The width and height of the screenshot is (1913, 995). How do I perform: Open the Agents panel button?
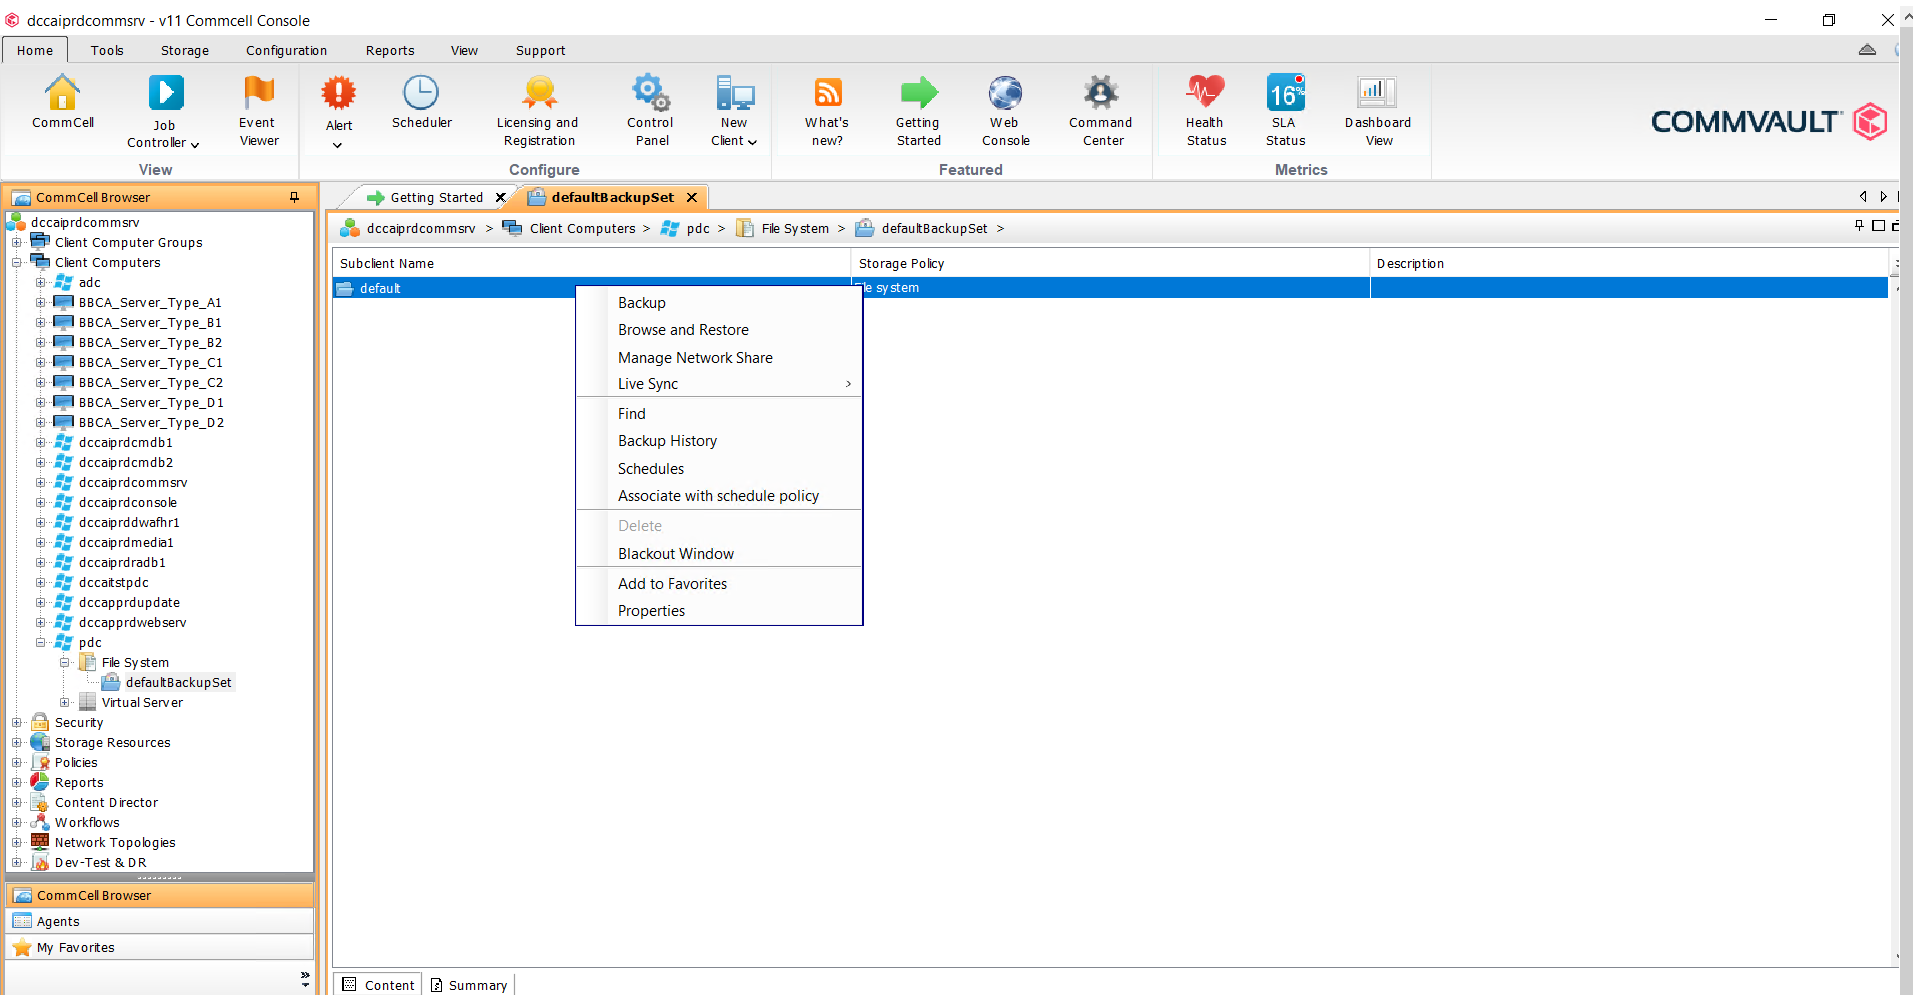pos(160,921)
